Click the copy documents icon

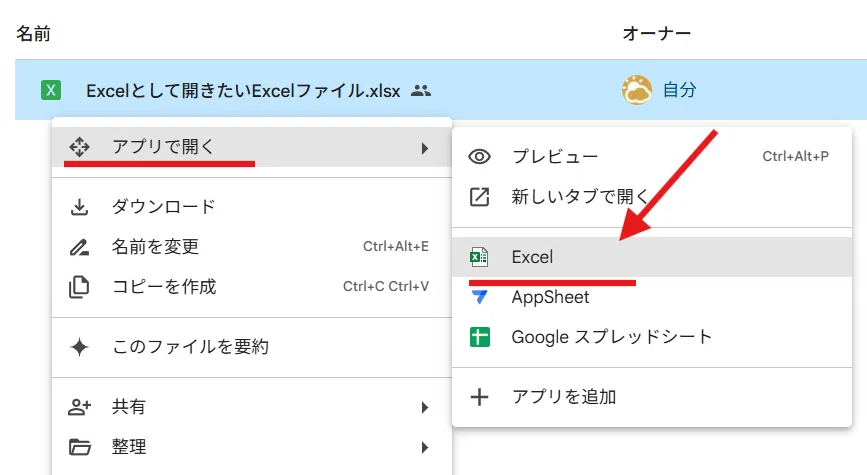click(79, 286)
